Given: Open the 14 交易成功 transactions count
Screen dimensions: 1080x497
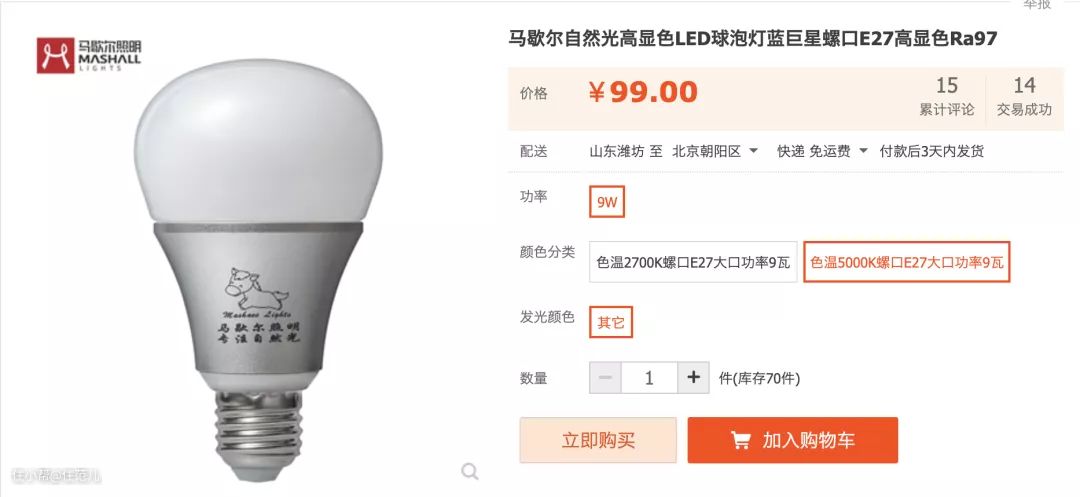Looking at the screenshot, I should coord(1024,96).
